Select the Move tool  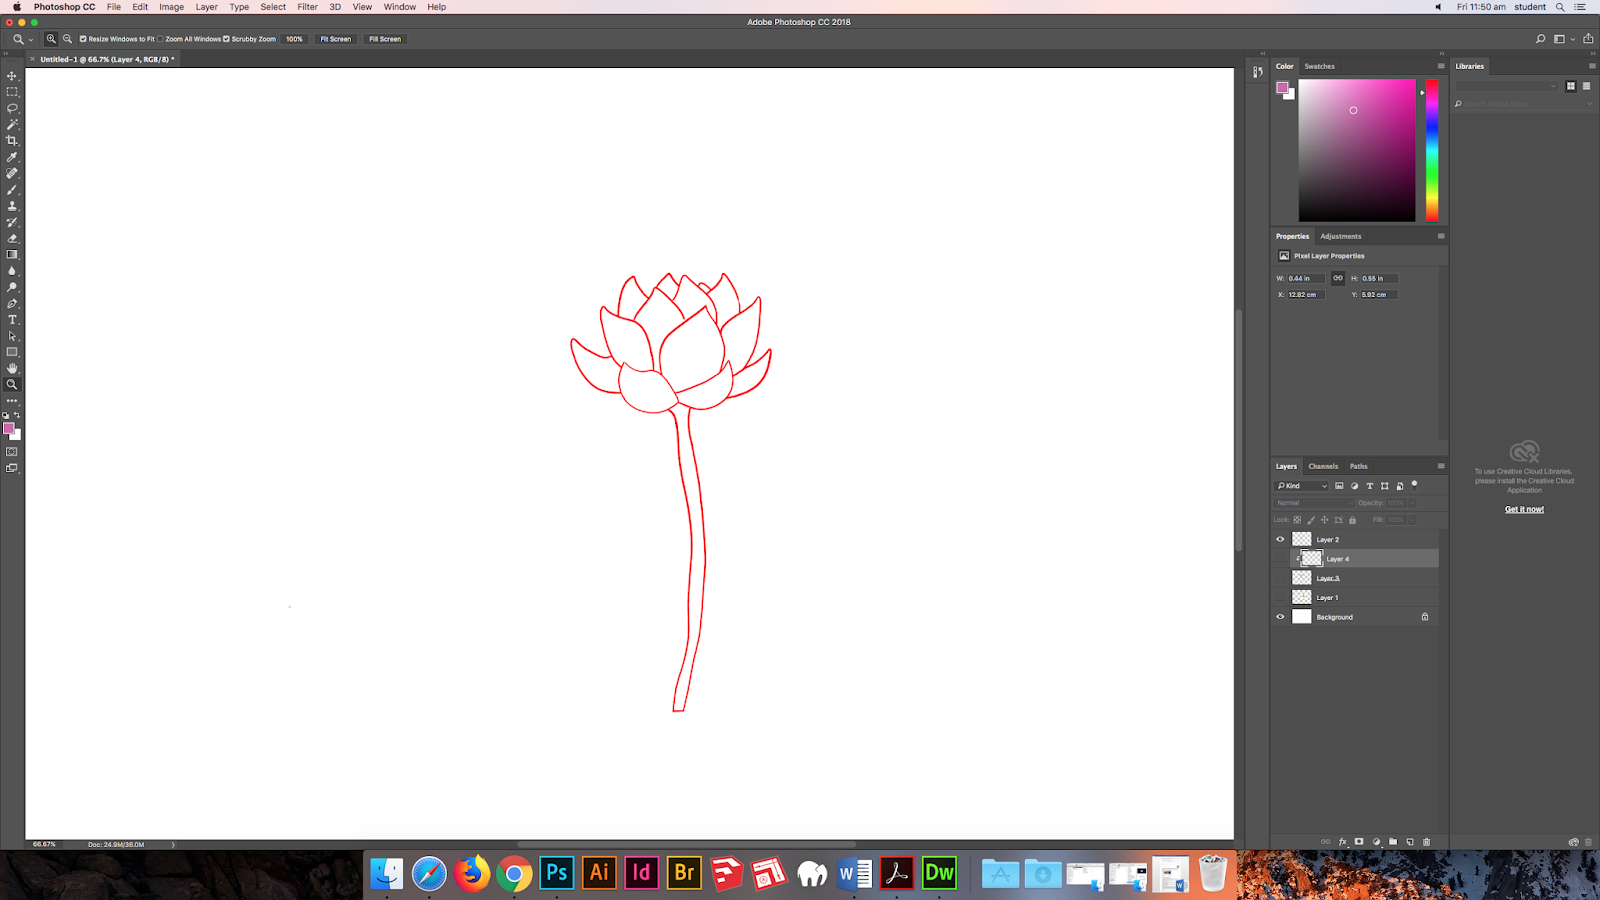click(x=12, y=75)
